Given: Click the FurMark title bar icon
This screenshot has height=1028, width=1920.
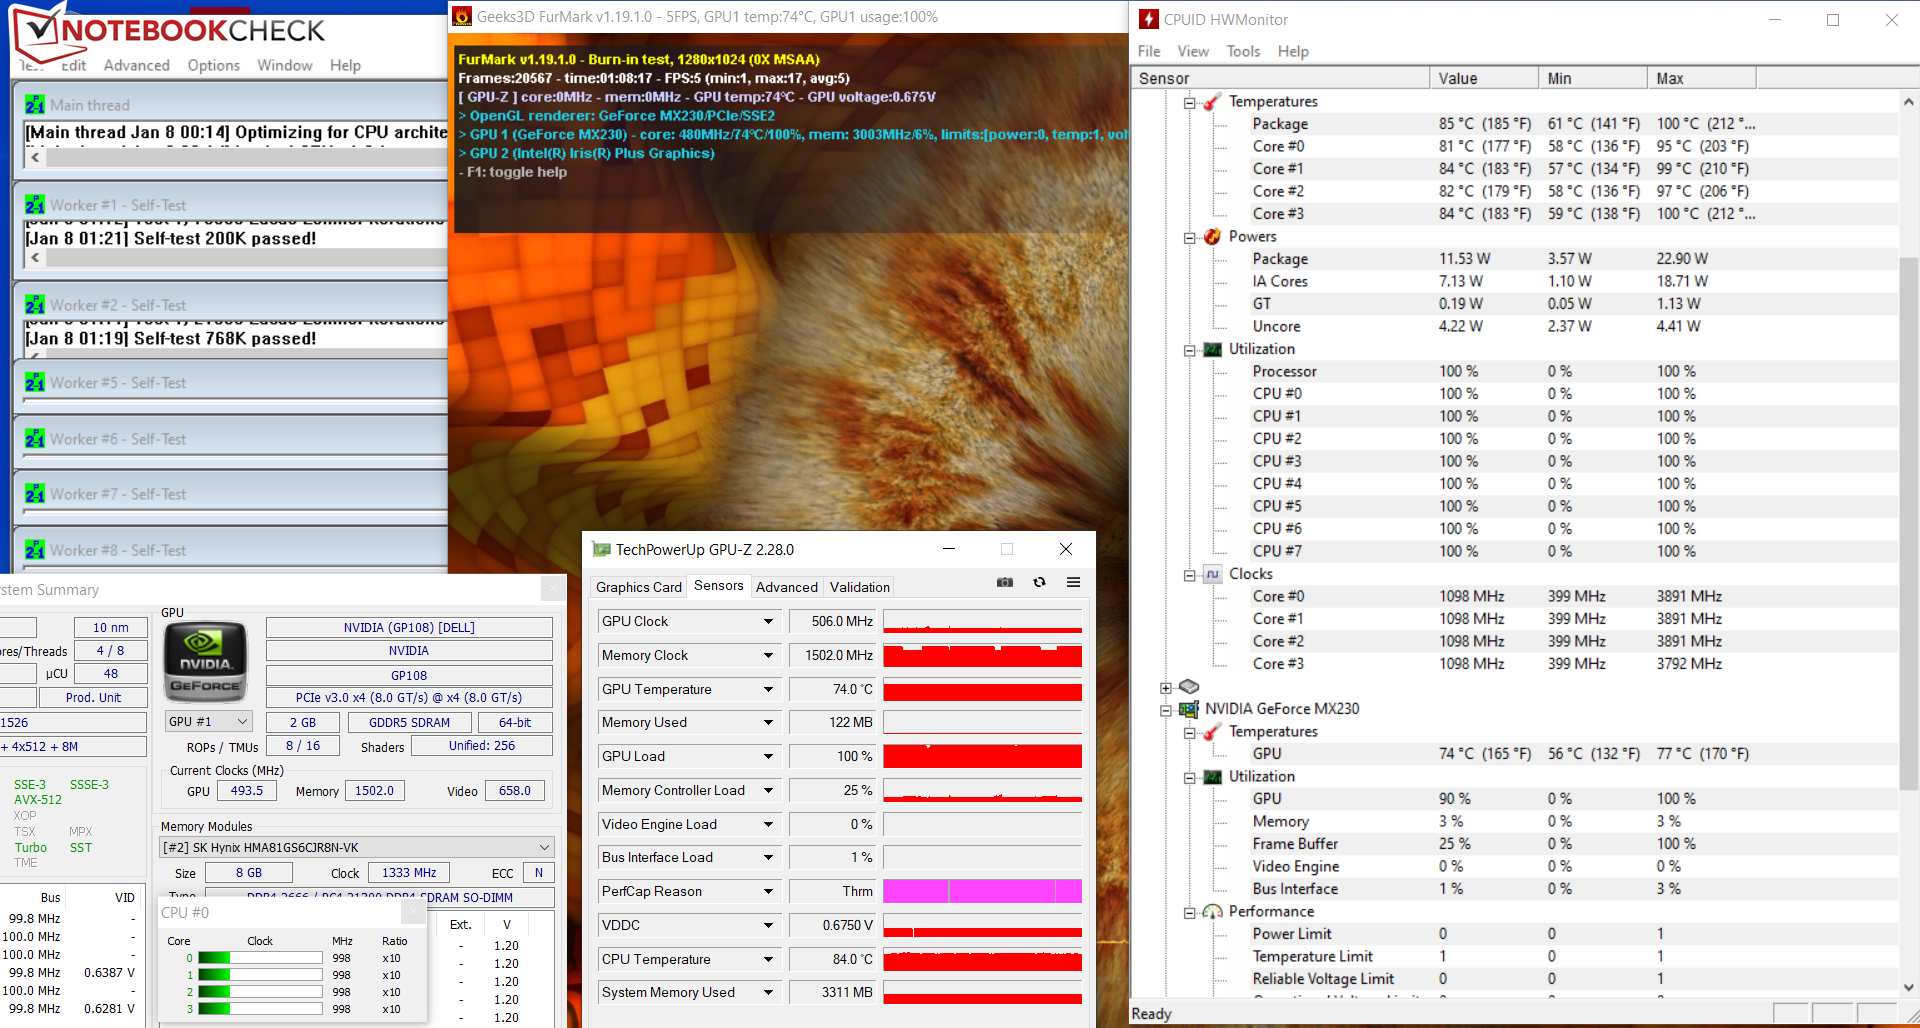Looking at the screenshot, I should click(462, 16).
